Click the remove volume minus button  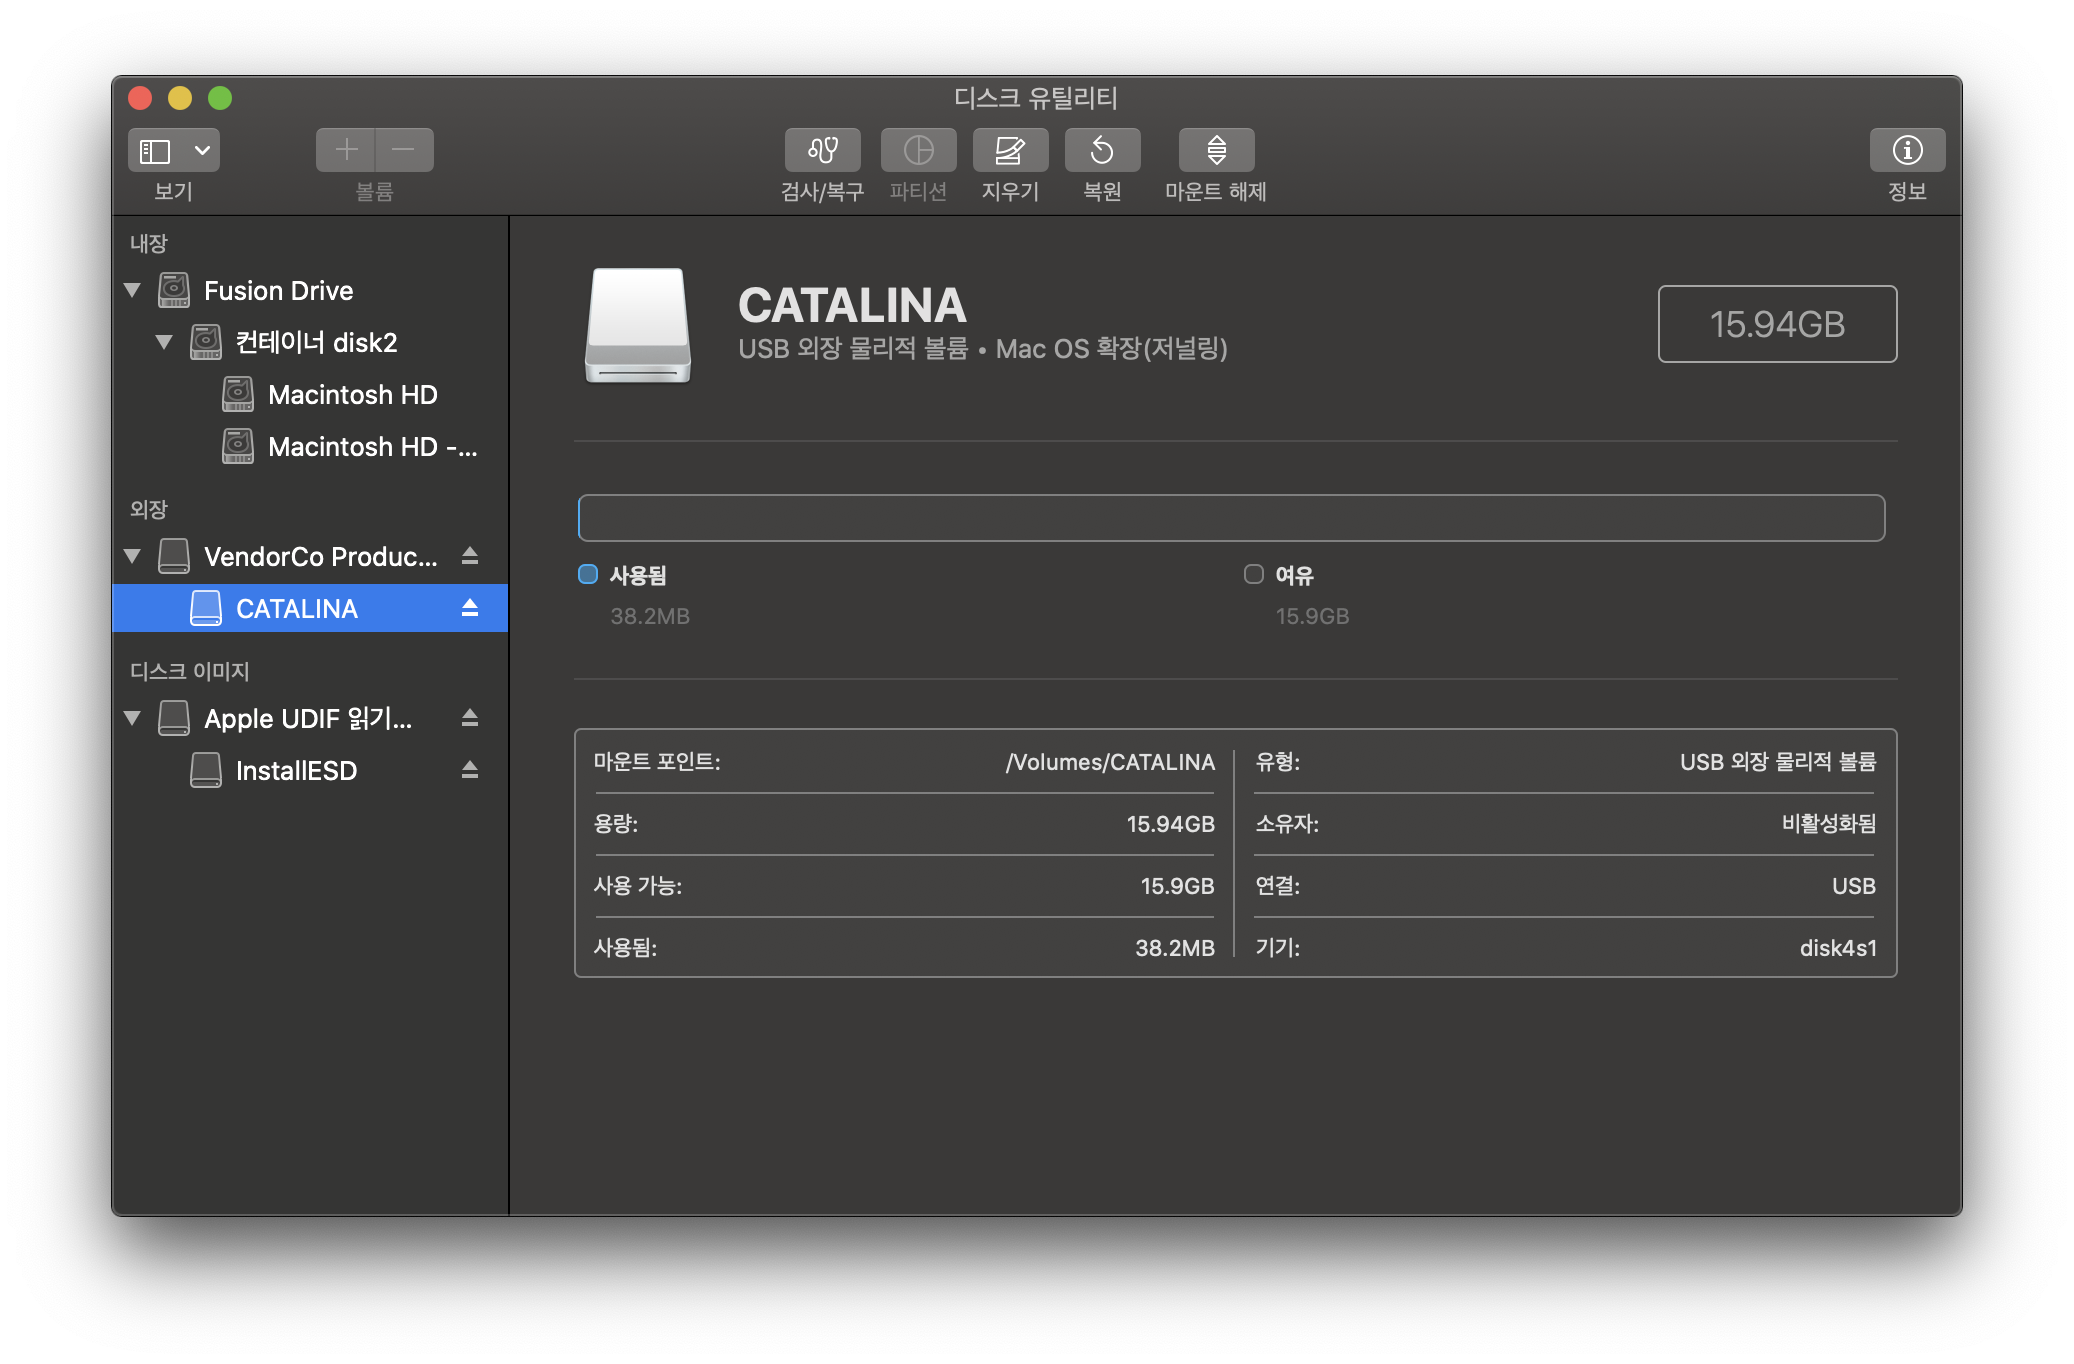point(404,150)
